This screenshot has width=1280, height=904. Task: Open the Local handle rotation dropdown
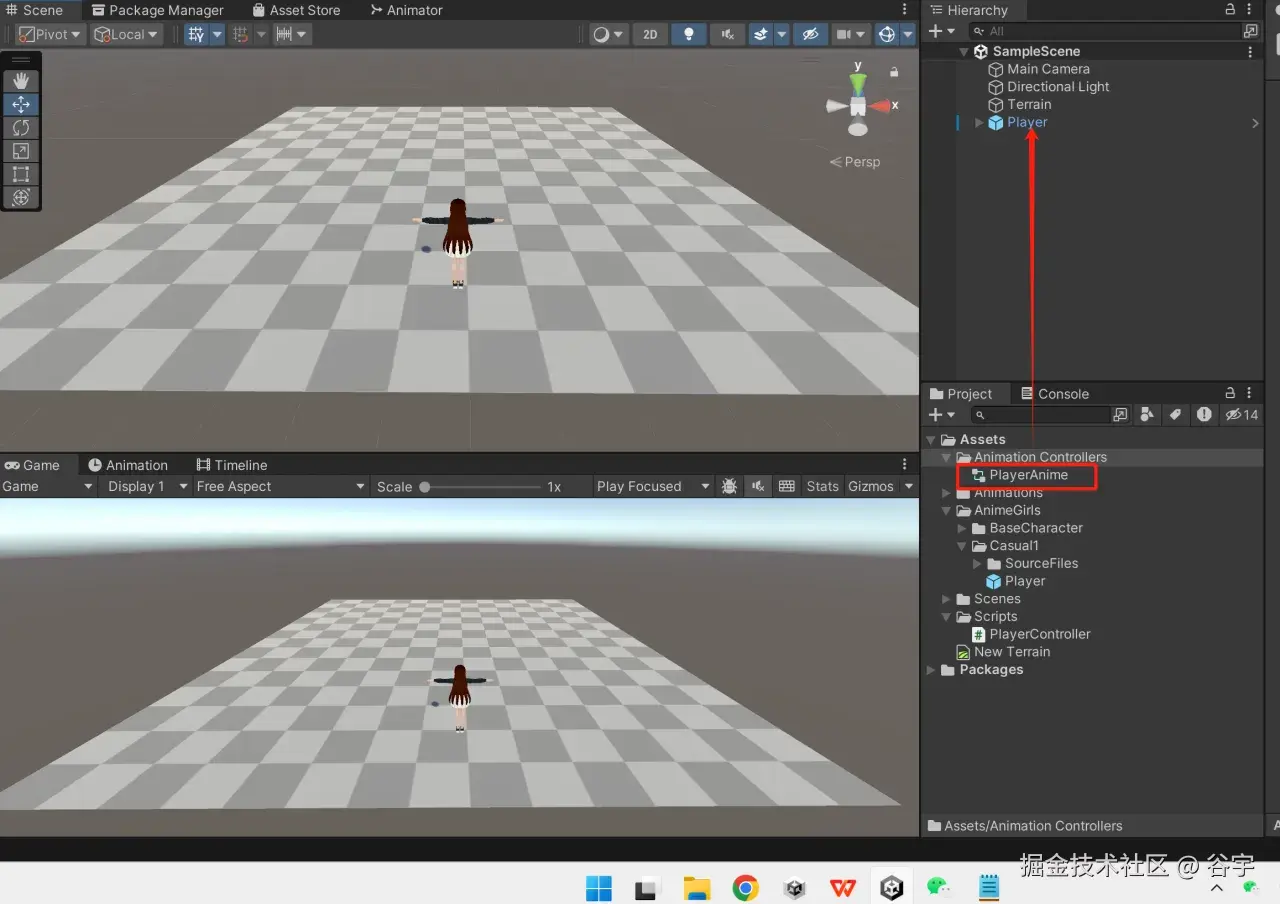(126, 34)
